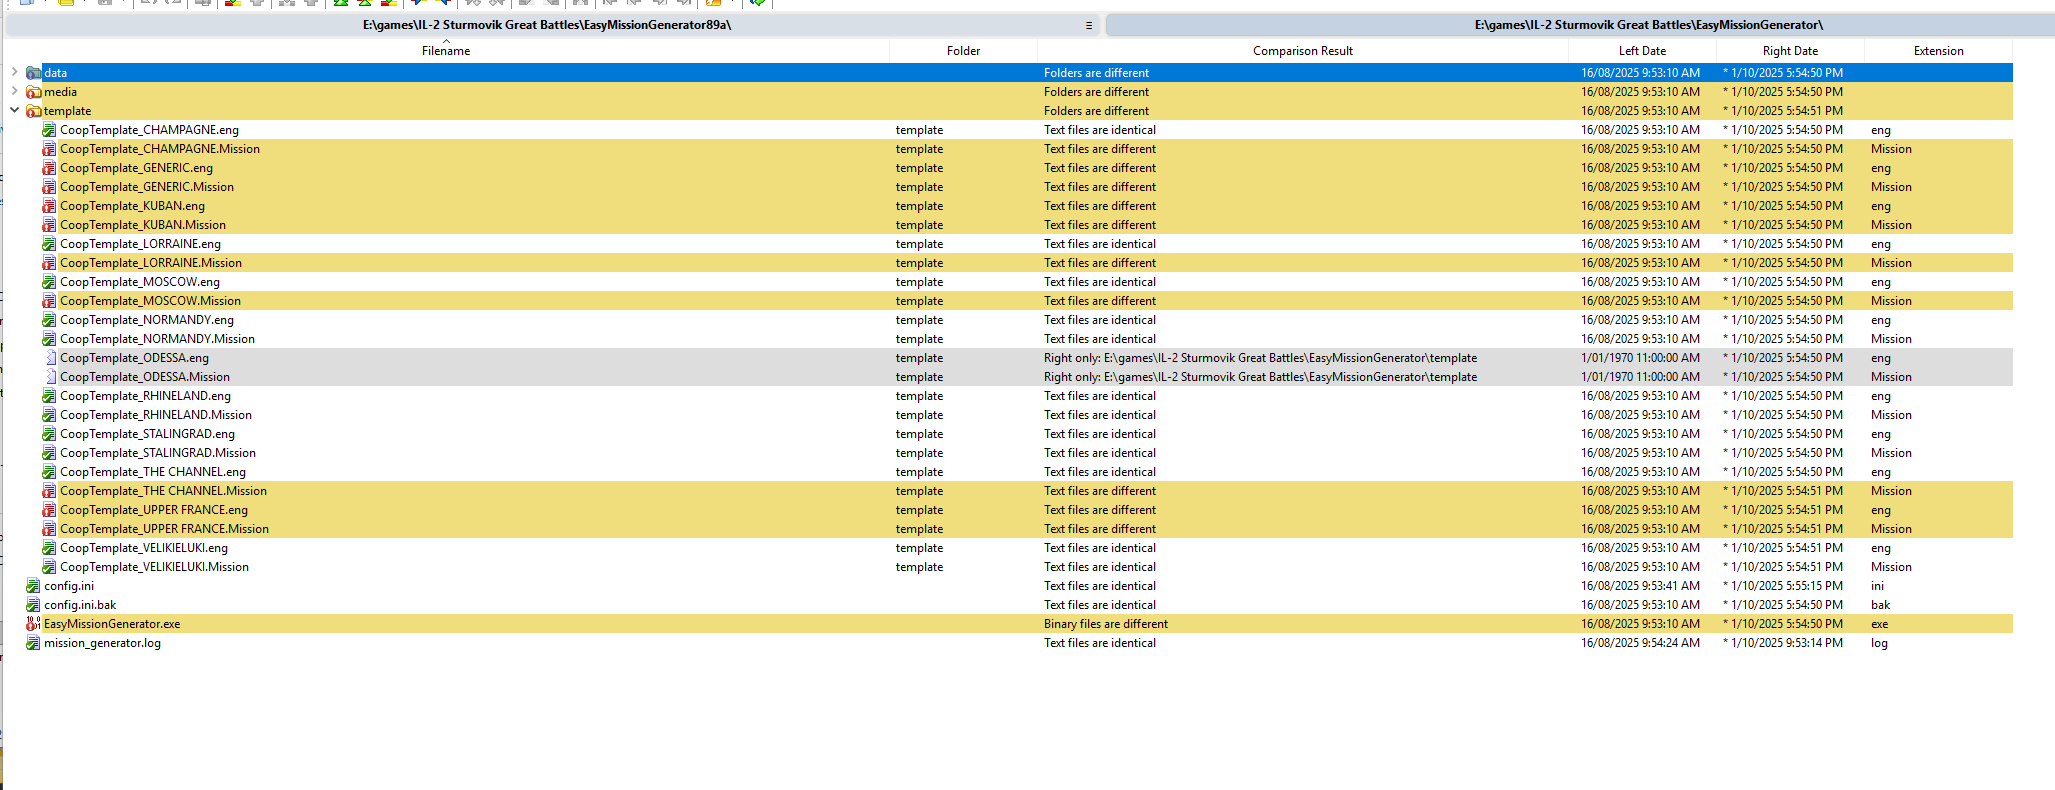Click the right-only file icon beside CoopTemplate_ODESSA.eng
Viewport: 2055px width, 790px height.
click(50, 358)
